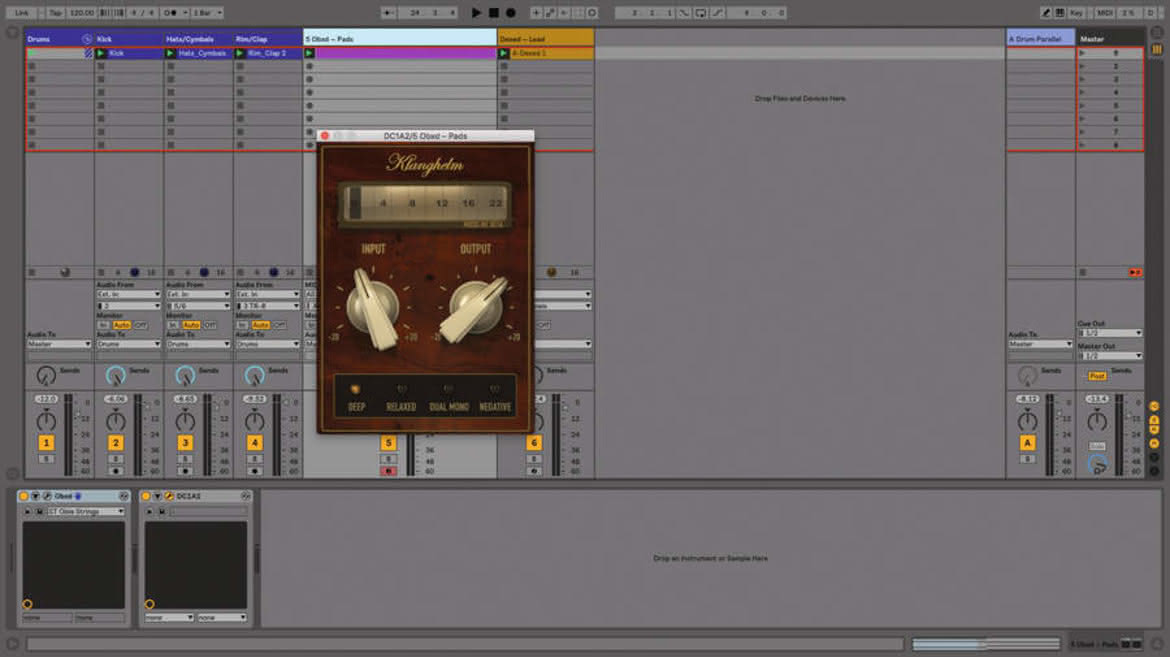Set Kick monitor to In

pos(104,325)
